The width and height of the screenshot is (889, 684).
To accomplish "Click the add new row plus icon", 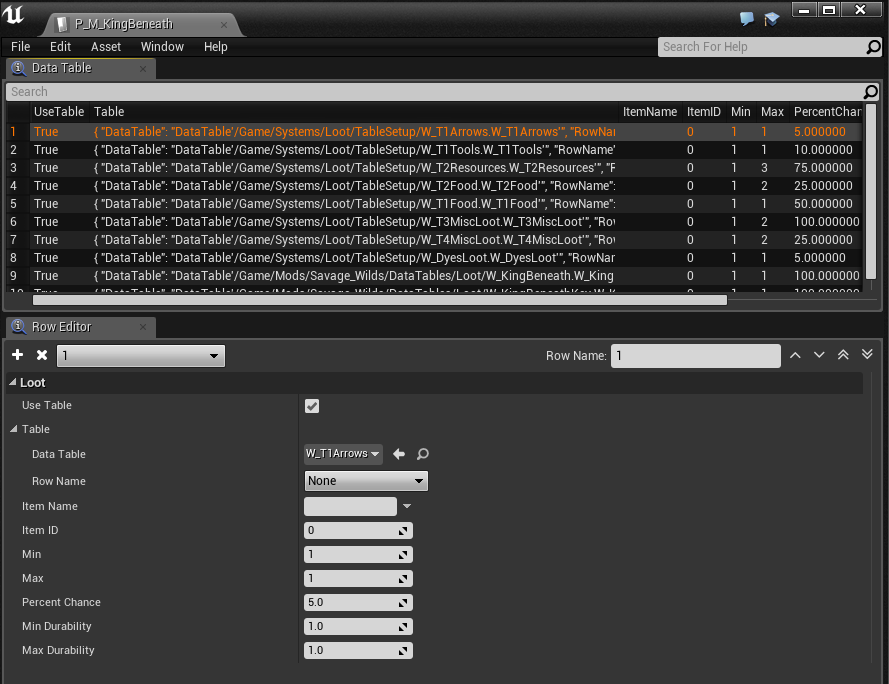I will [x=18, y=355].
